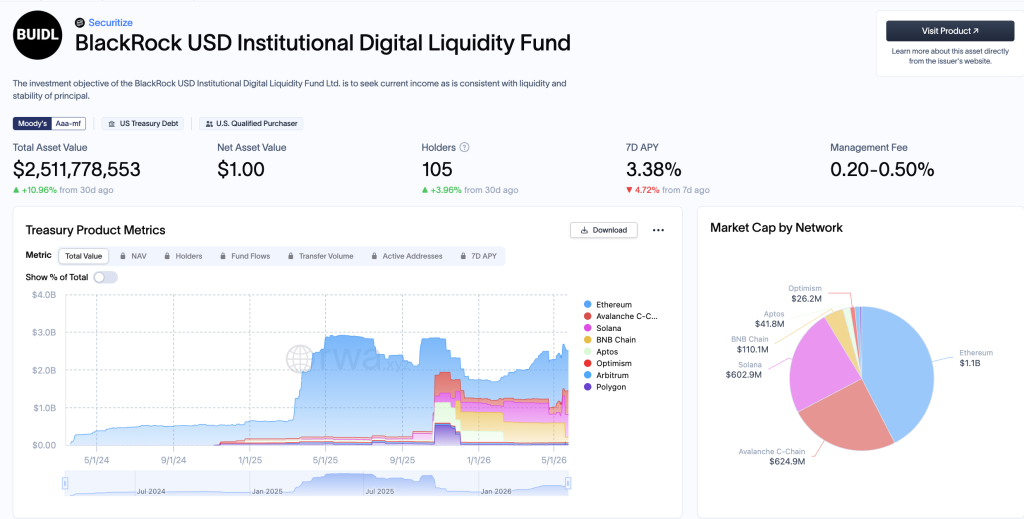Click the Avalanche C-Chain pie slice
Screen dimensions: 1024x519
point(849,418)
